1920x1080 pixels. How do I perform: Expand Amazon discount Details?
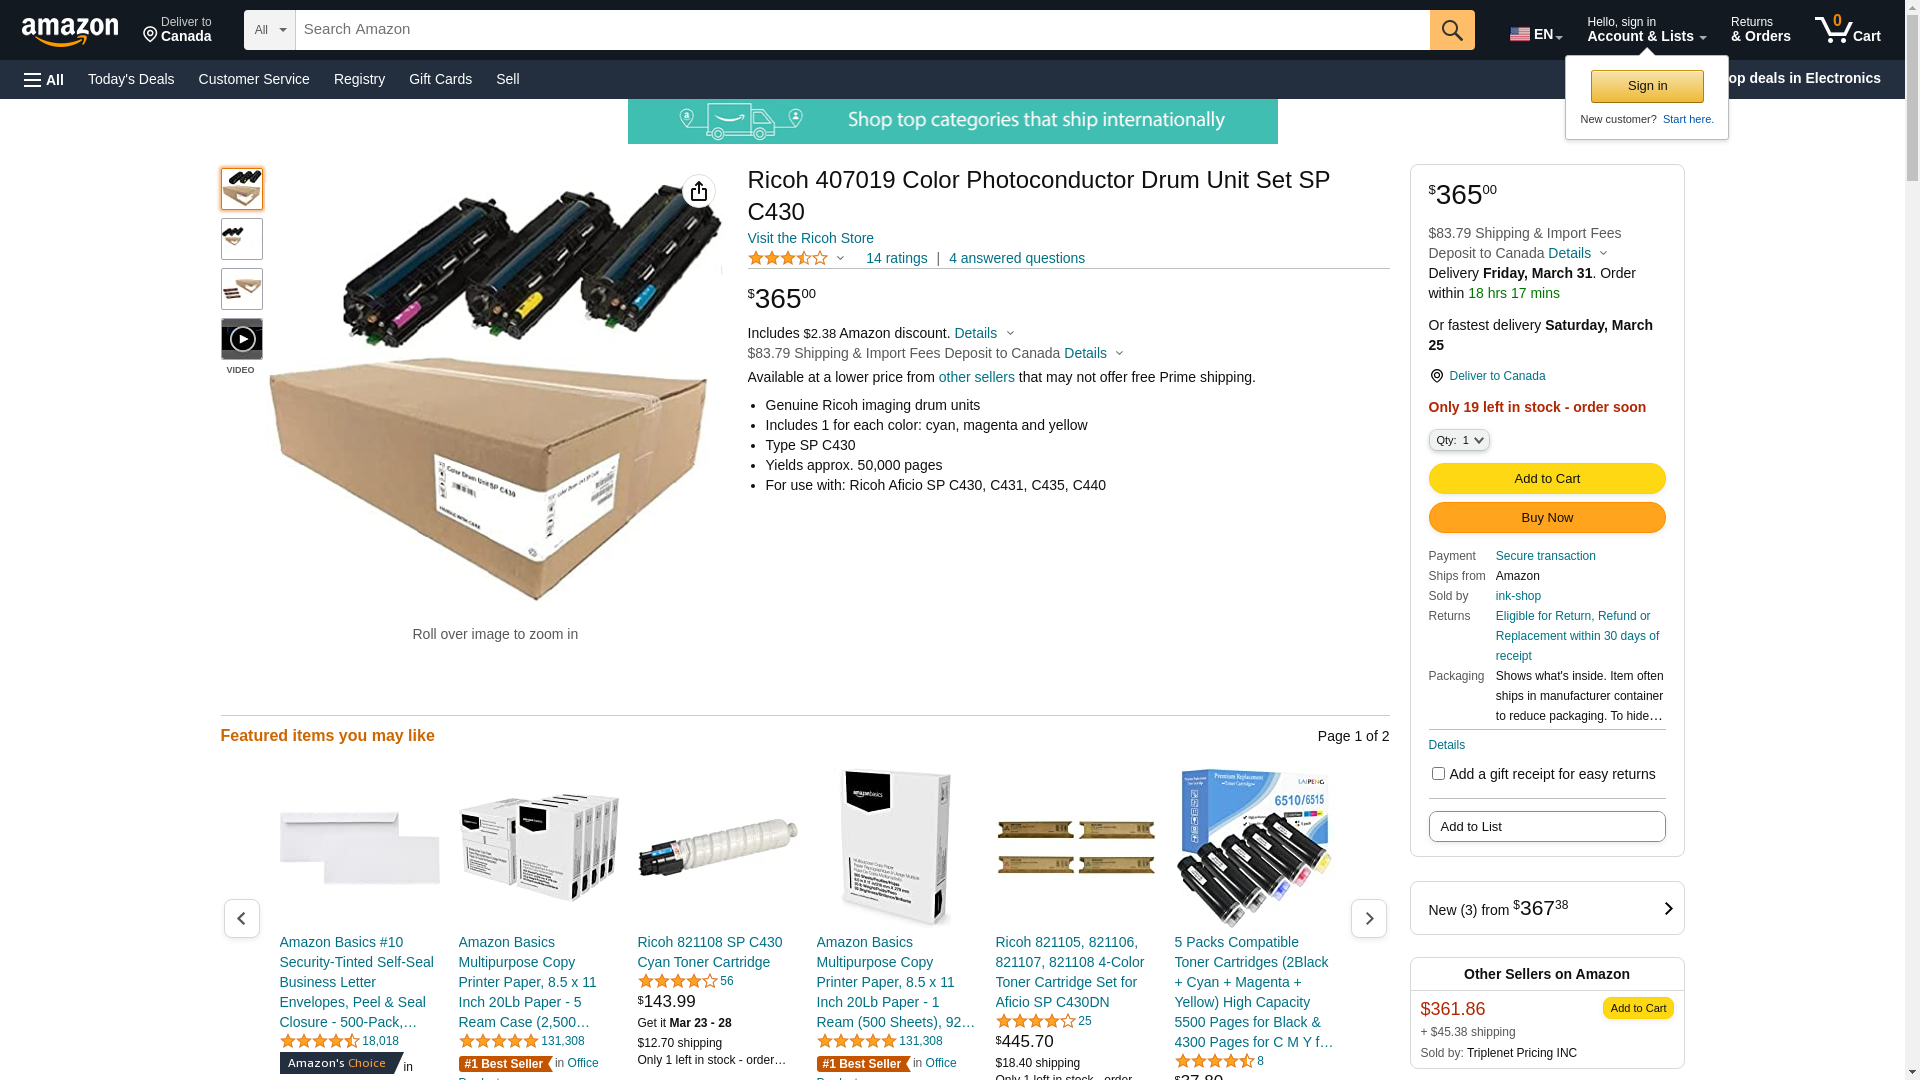[984, 333]
